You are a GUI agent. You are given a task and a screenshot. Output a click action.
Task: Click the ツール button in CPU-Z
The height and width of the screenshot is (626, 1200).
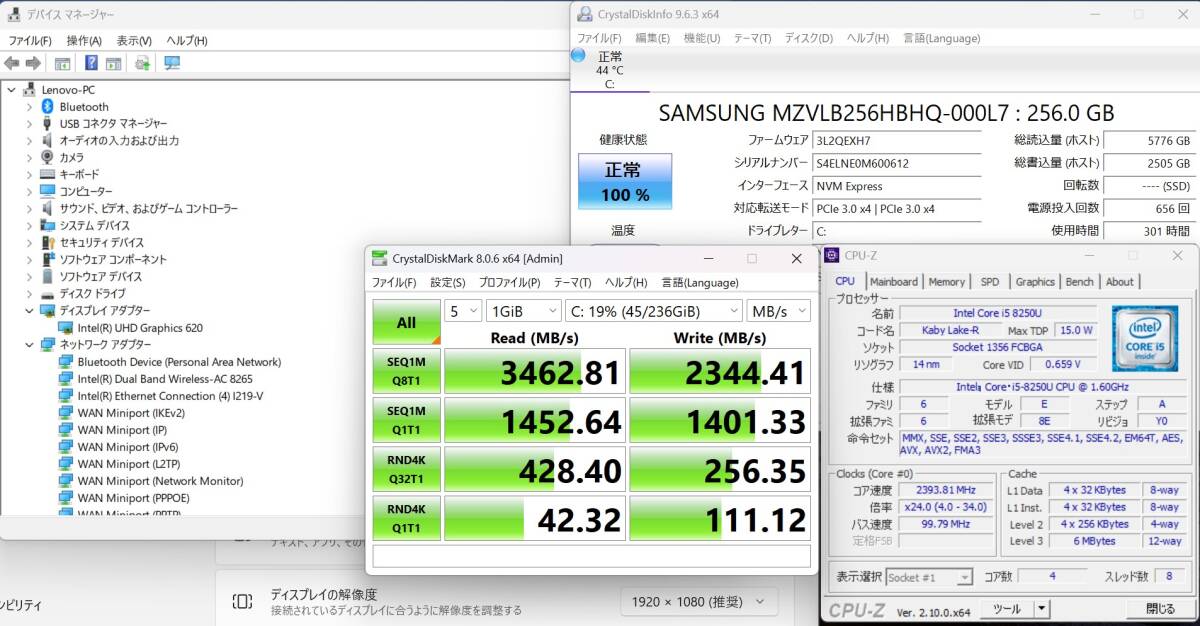[1006, 608]
